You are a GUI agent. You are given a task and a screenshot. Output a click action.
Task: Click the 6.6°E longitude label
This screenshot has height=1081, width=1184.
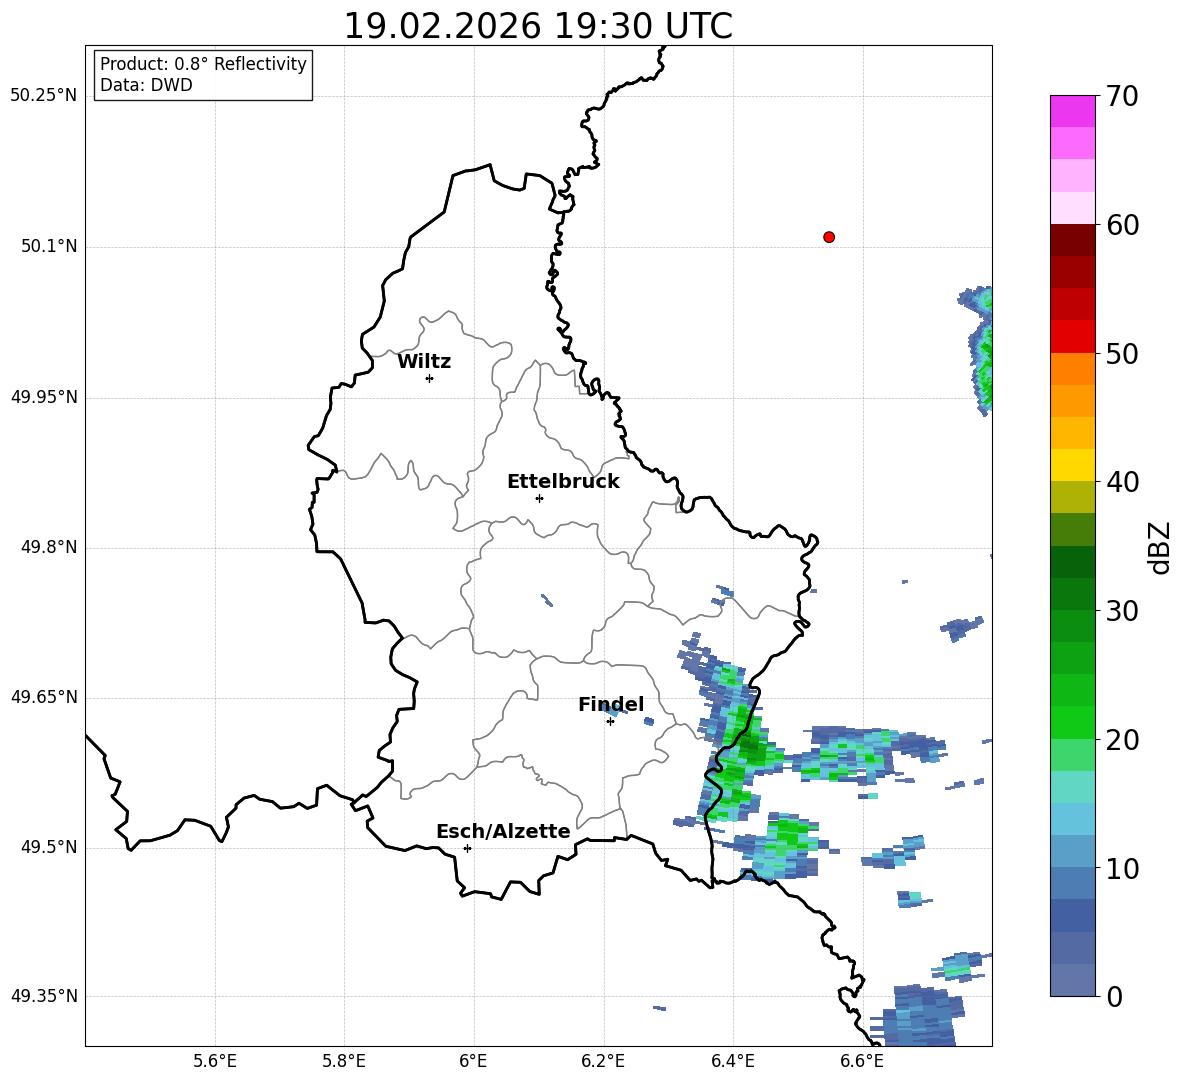[862, 1061]
